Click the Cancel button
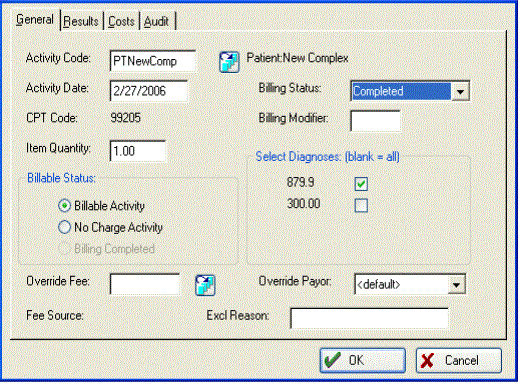This screenshot has height=382, width=518. coord(459,361)
